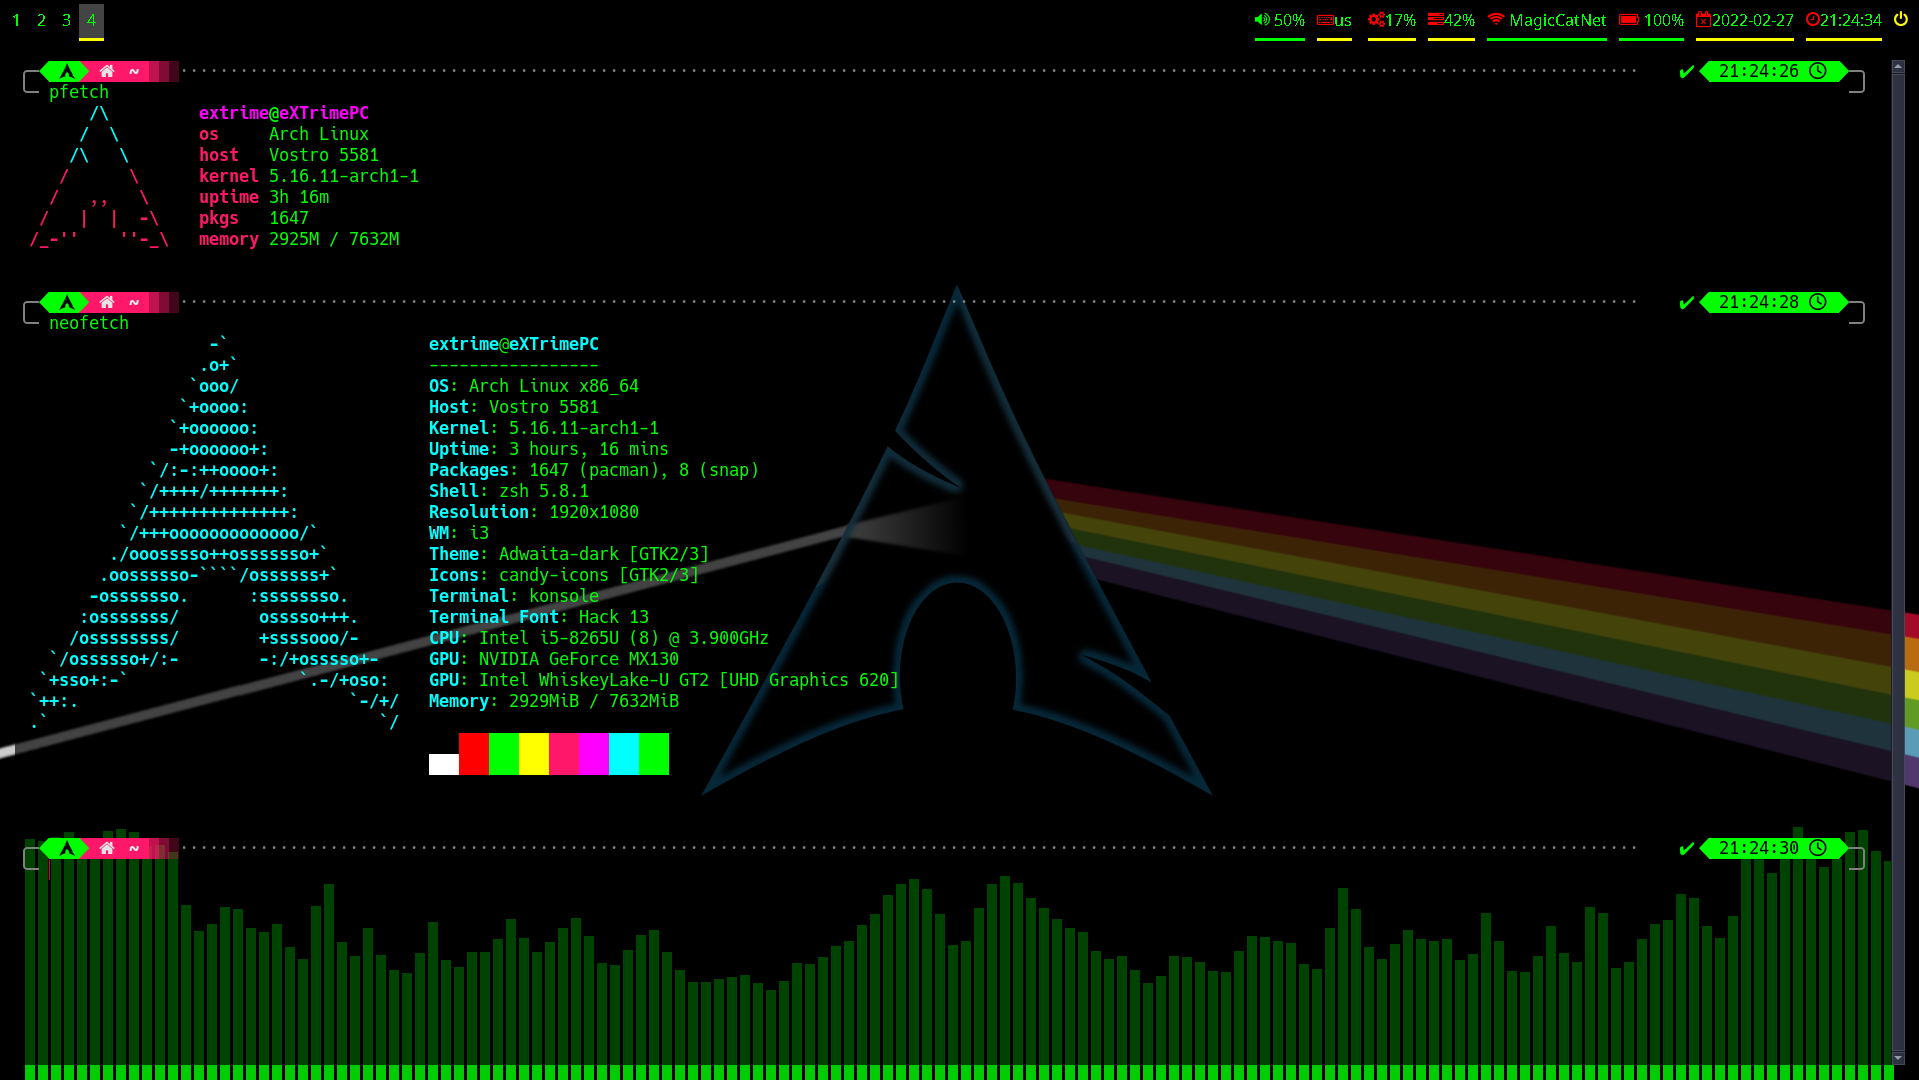Click the 21:24:30 timestamp above the visualizer
Image resolution: width=1919 pixels, height=1080 pixels.
(1757, 848)
